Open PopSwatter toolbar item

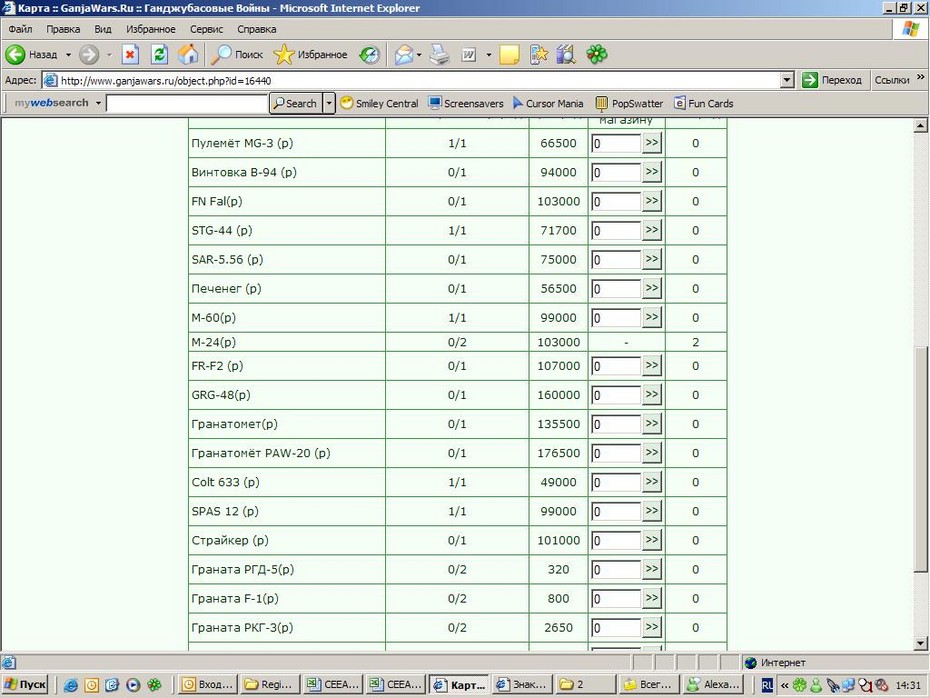(x=629, y=103)
